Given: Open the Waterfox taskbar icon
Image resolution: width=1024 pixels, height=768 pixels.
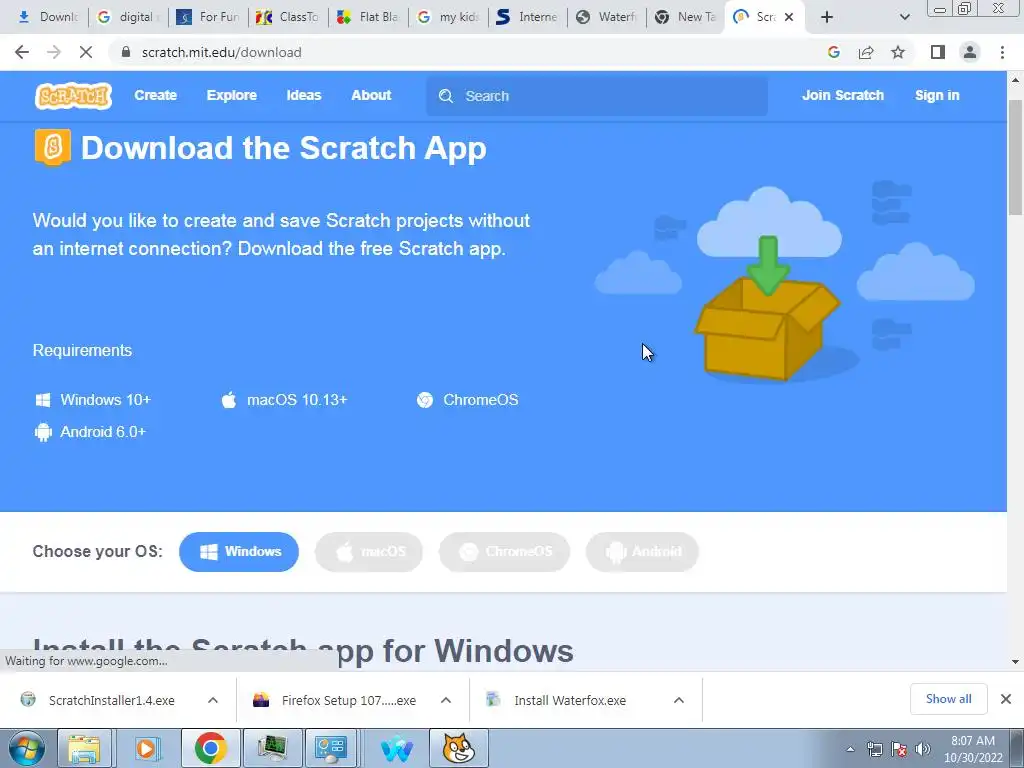Looking at the screenshot, I should [x=396, y=748].
